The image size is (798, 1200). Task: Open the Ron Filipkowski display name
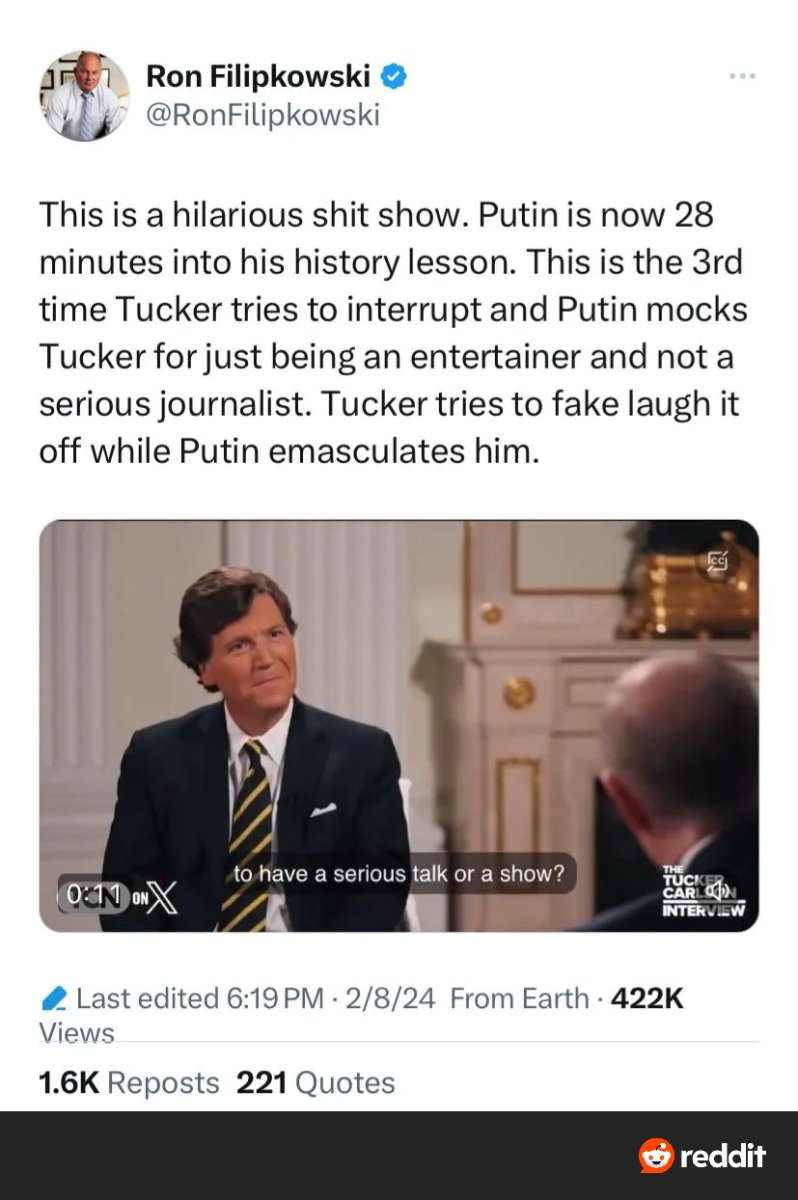[258, 75]
